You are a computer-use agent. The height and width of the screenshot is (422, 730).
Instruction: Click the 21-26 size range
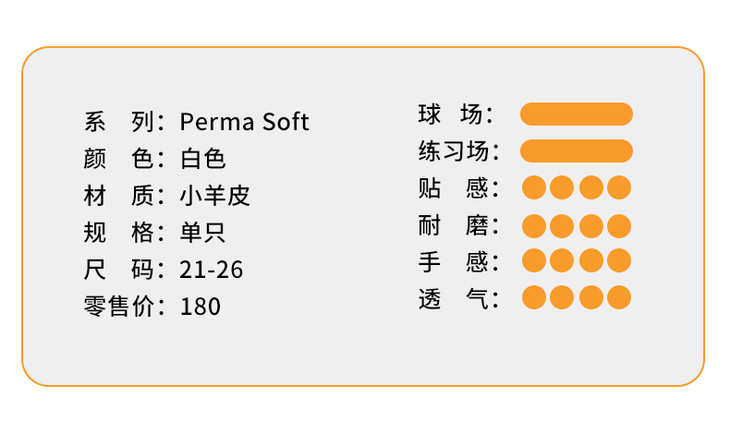point(211,269)
